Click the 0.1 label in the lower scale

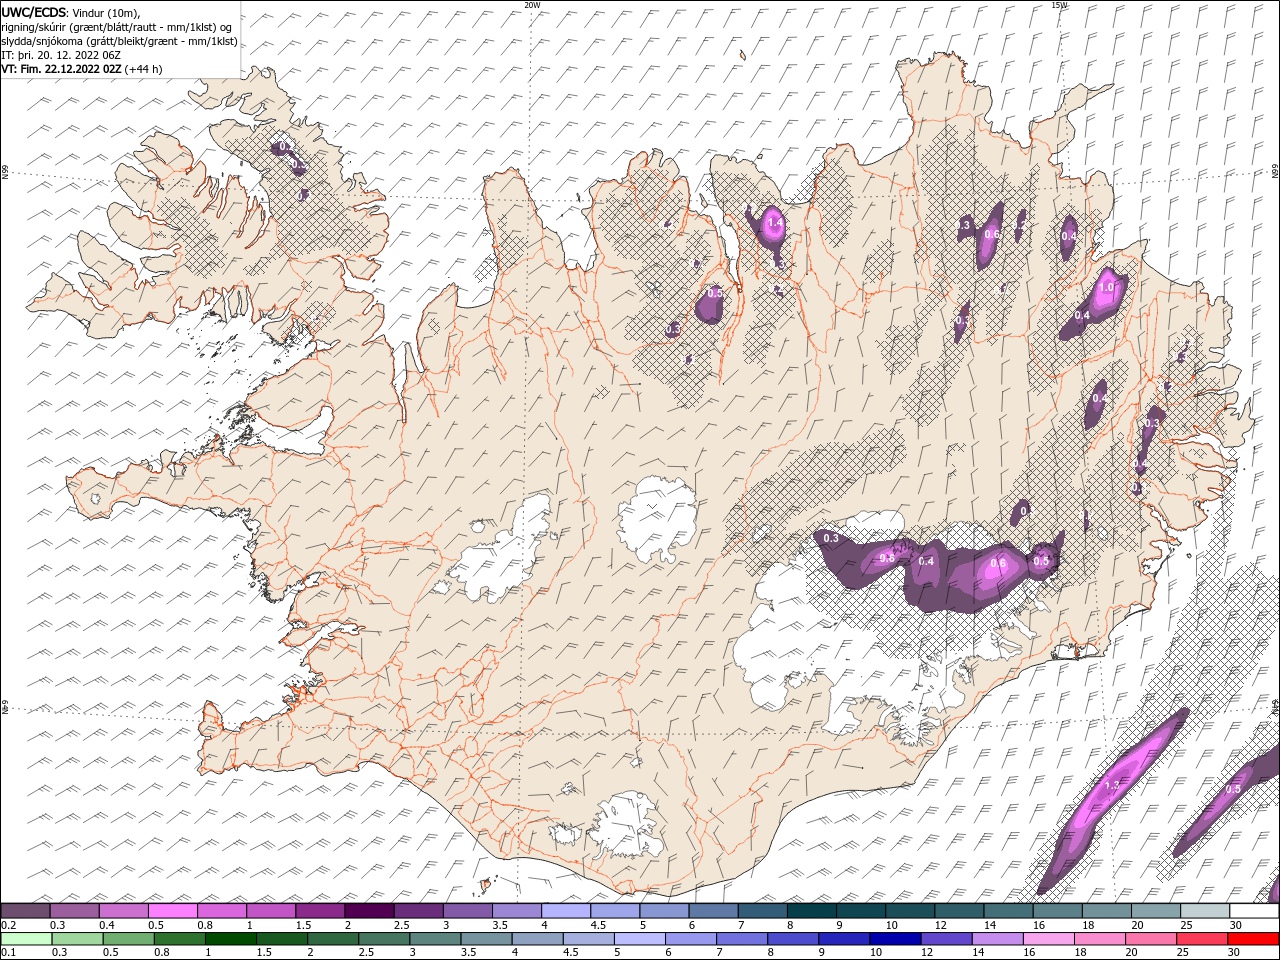[x=8, y=953]
